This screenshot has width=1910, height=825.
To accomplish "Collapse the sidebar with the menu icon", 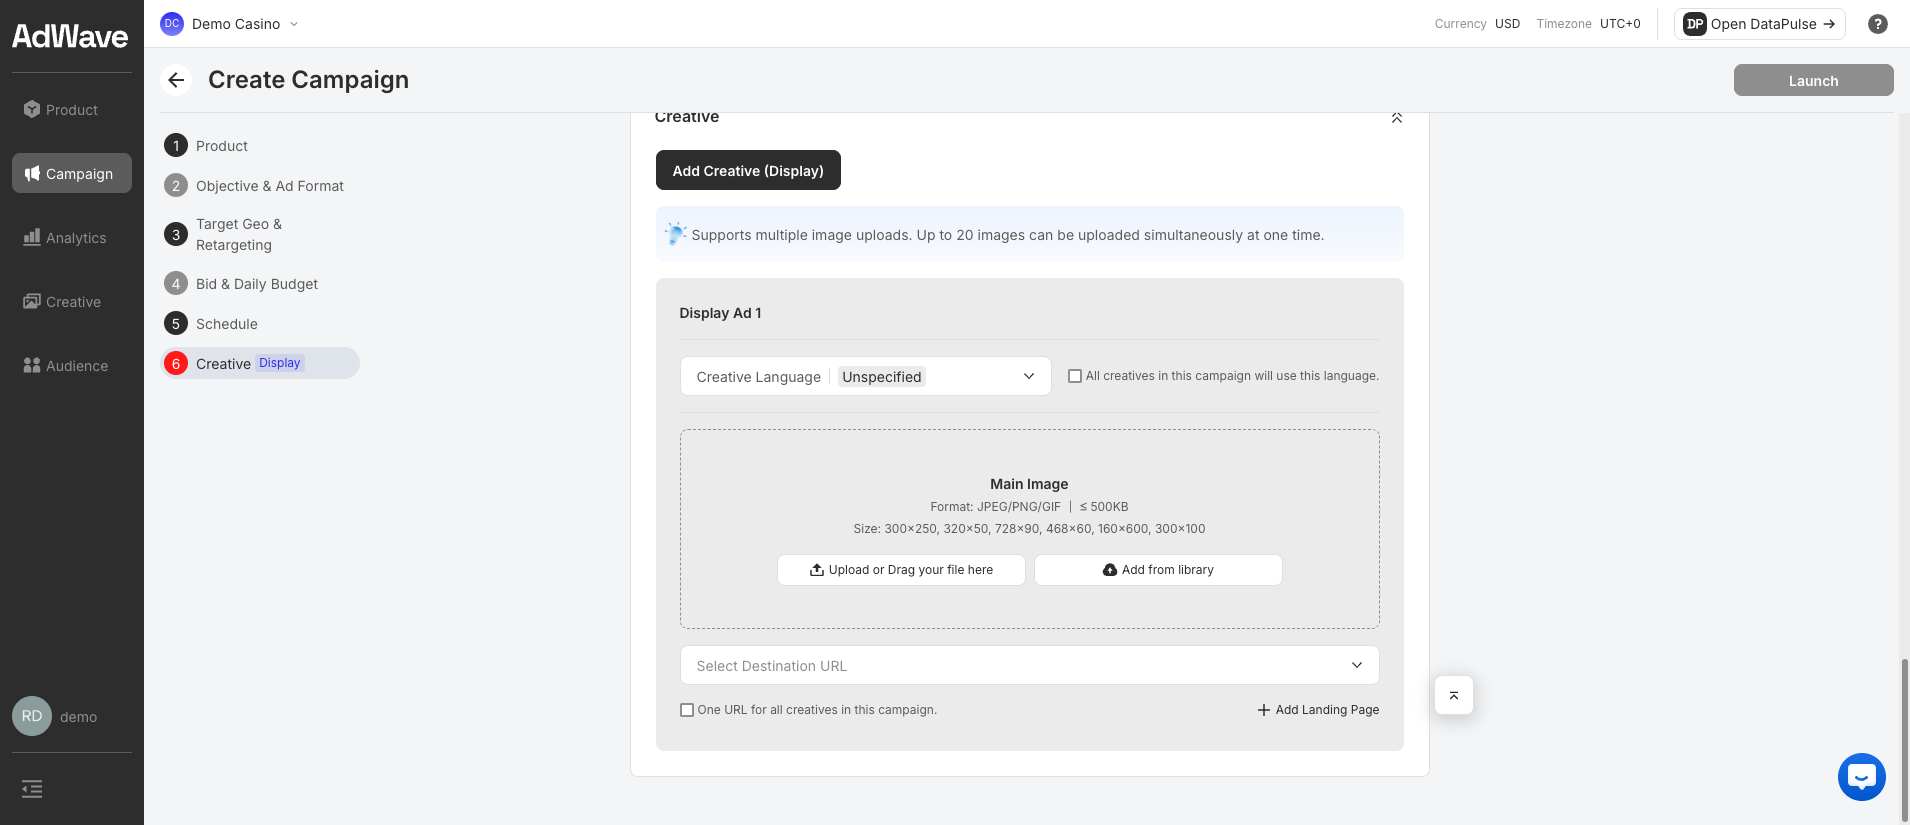I will click(x=32, y=789).
